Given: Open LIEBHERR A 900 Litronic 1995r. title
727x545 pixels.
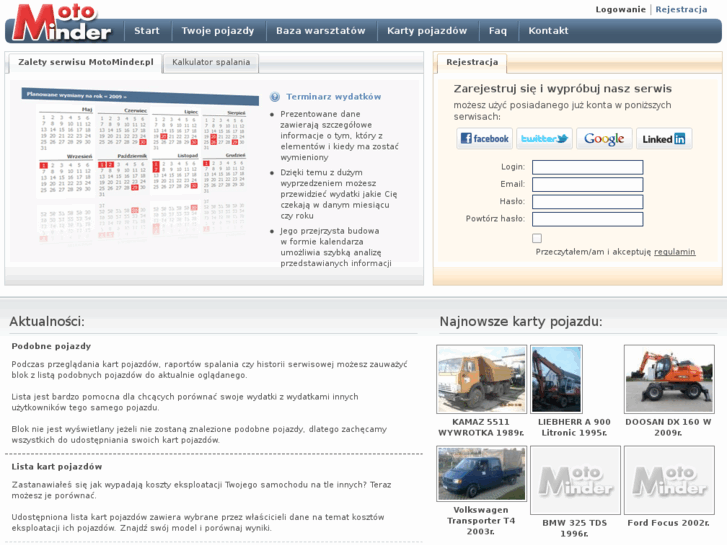Looking at the screenshot, I should [x=574, y=427].
